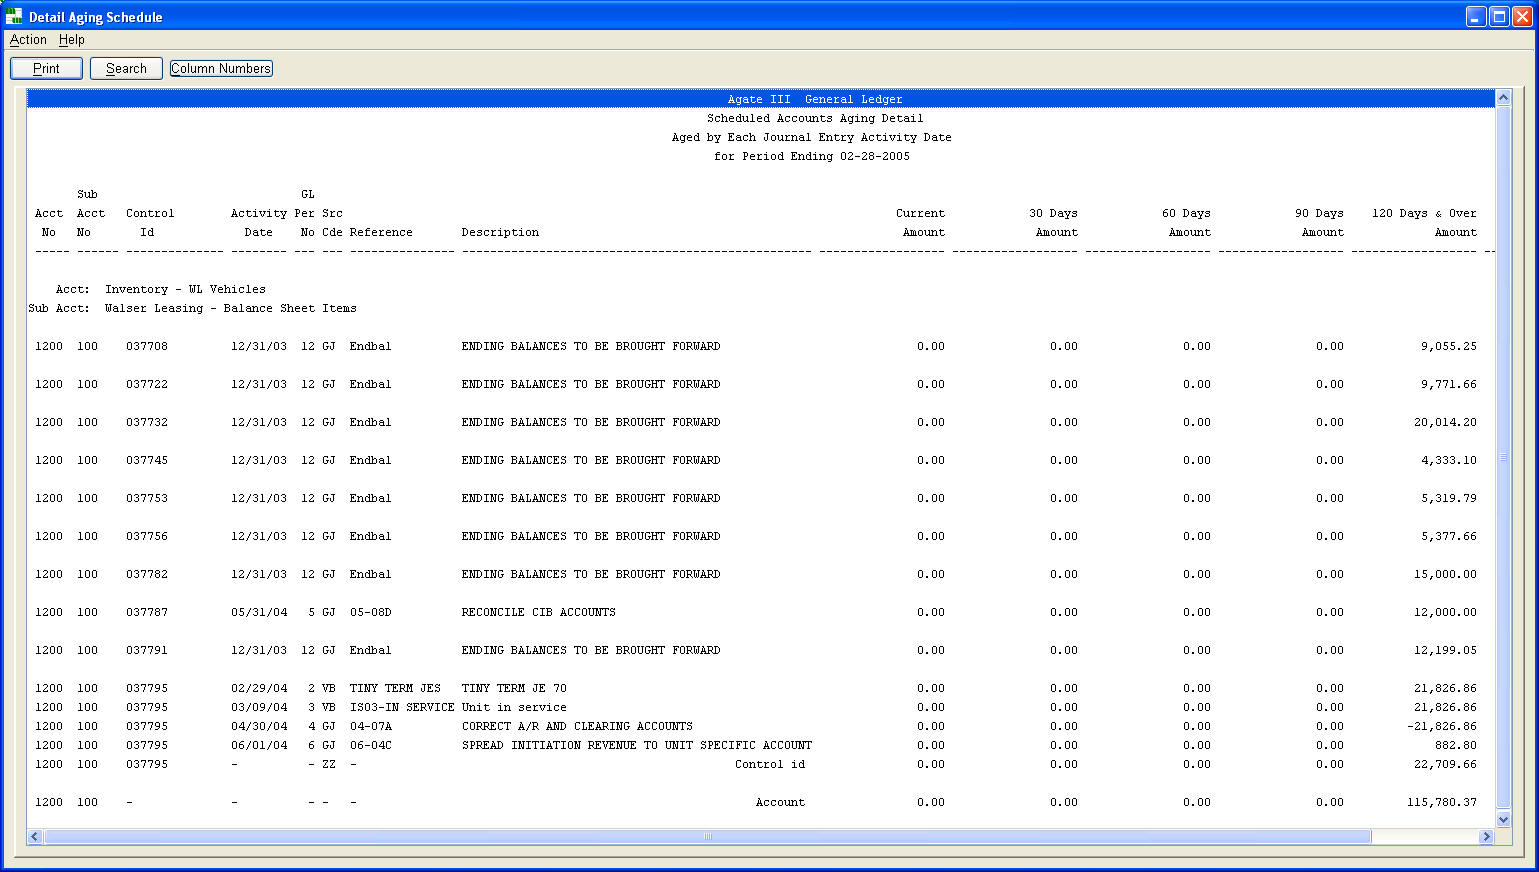The width and height of the screenshot is (1539, 872).
Task: Click the Period Ending 02-28-2005 line
Action: (x=812, y=156)
